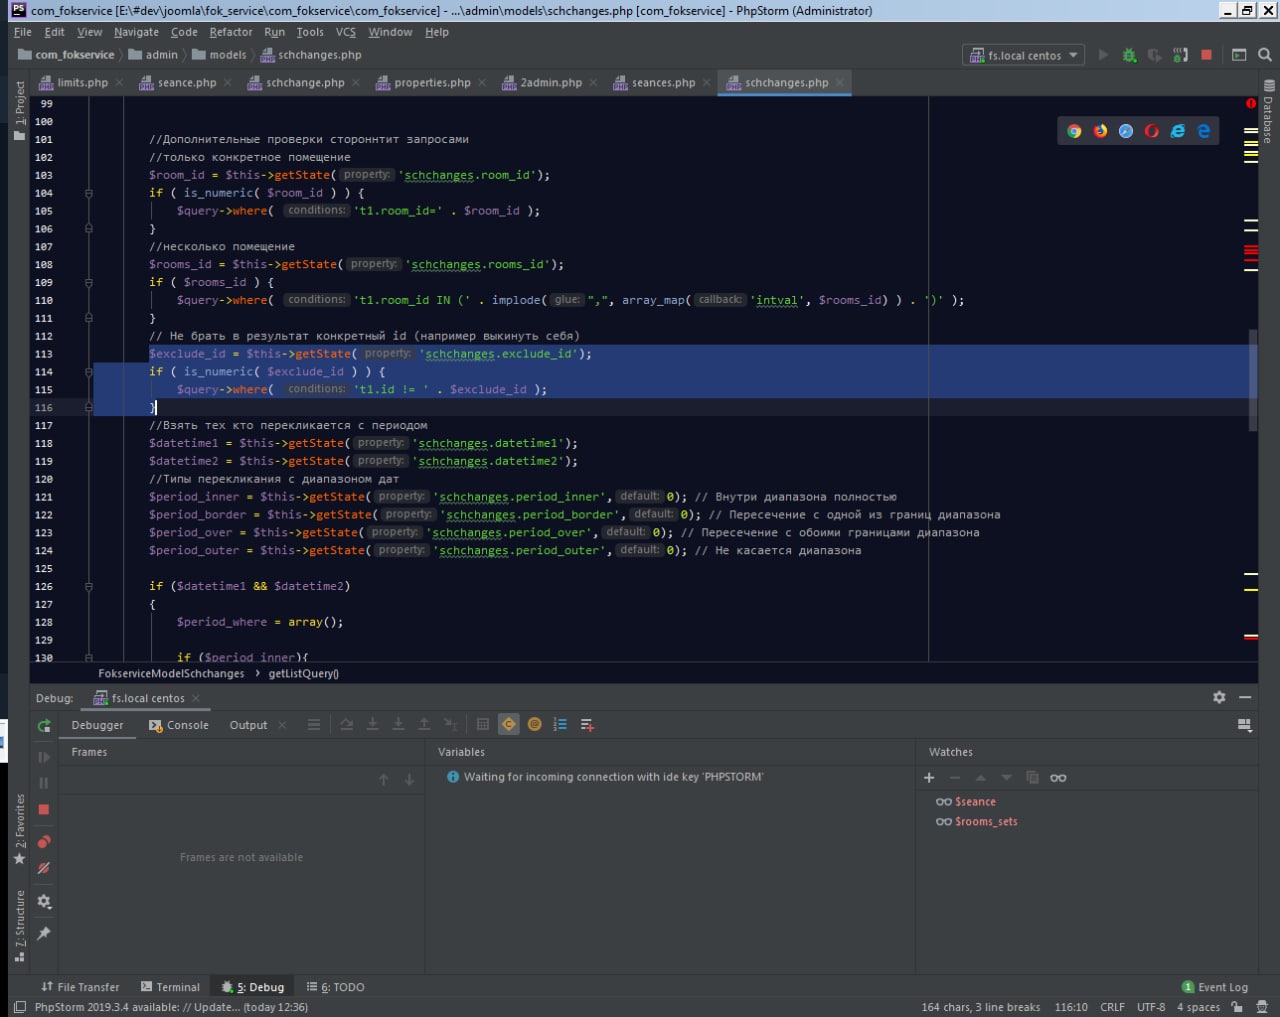The image size is (1280, 1017).
Task: Toggle the Start Listening for PHP Debug Connections
Action: coord(1181,55)
